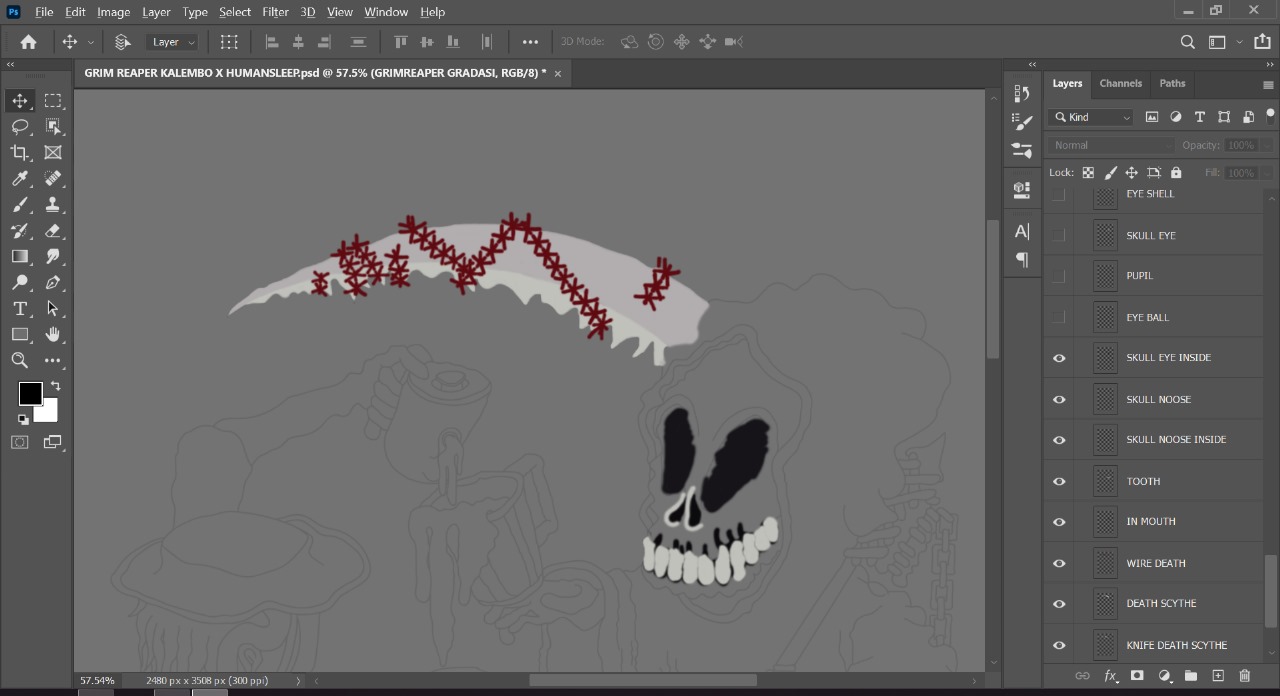The width and height of the screenshot is (1280, 696).
Task: Show the EYE BALL layer
Action: 1059,317
